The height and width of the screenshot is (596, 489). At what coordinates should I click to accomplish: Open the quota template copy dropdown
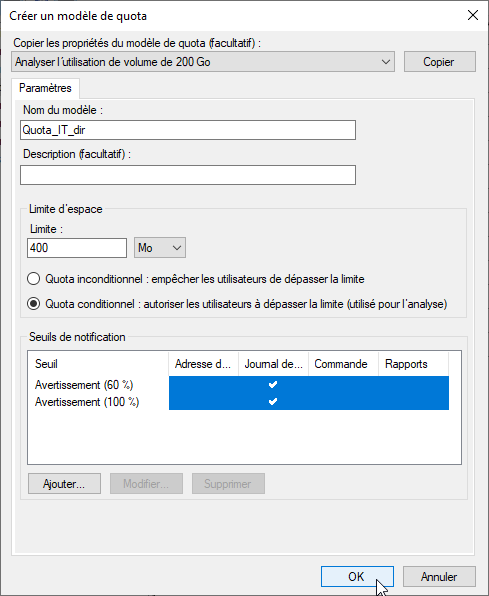pyautogui.click(x=203, y=62)
